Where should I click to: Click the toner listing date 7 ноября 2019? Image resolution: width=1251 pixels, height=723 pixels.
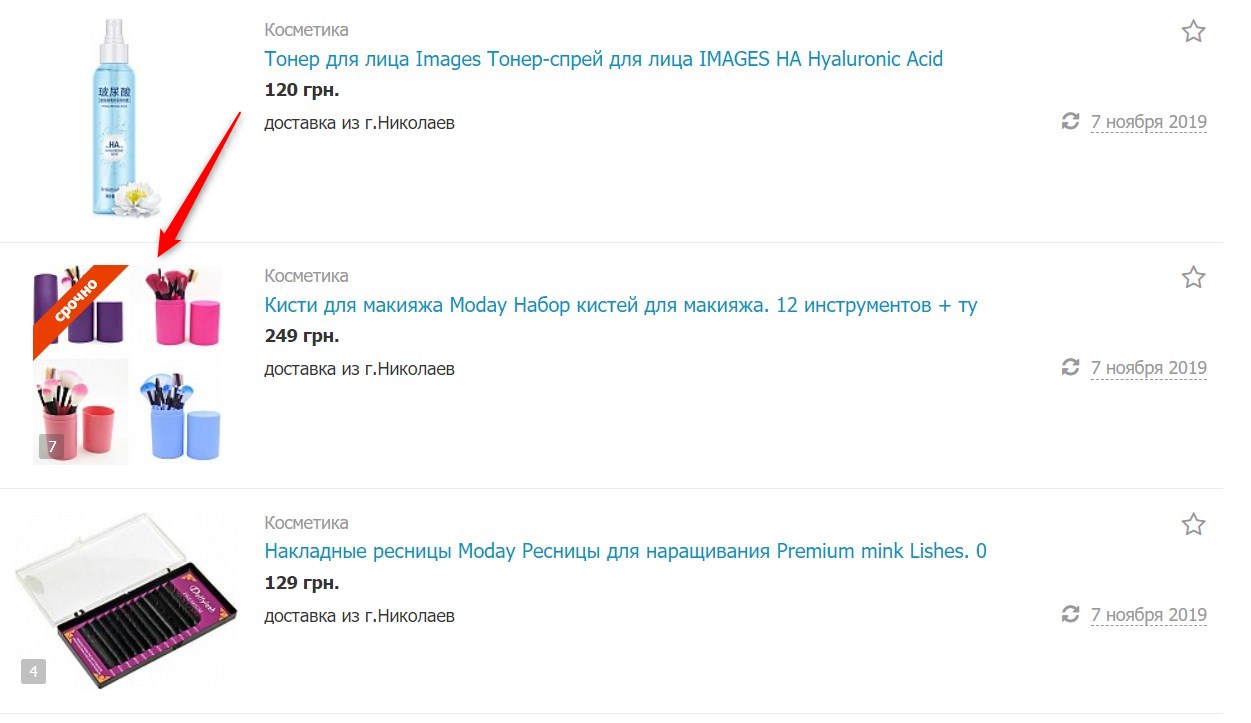(x=1148, y=122)
